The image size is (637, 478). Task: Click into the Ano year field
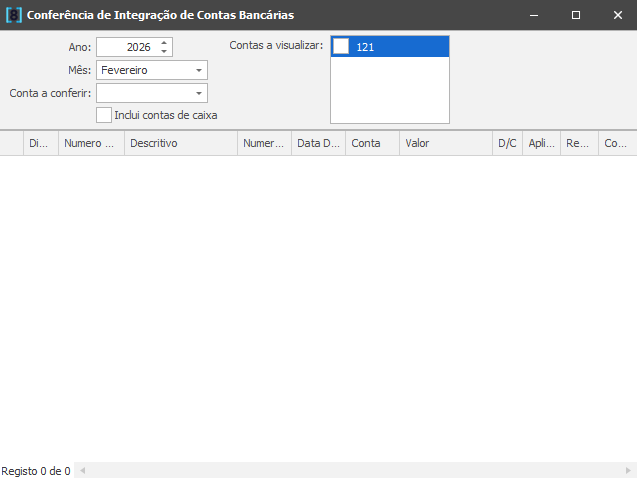[x=126, y=47]
